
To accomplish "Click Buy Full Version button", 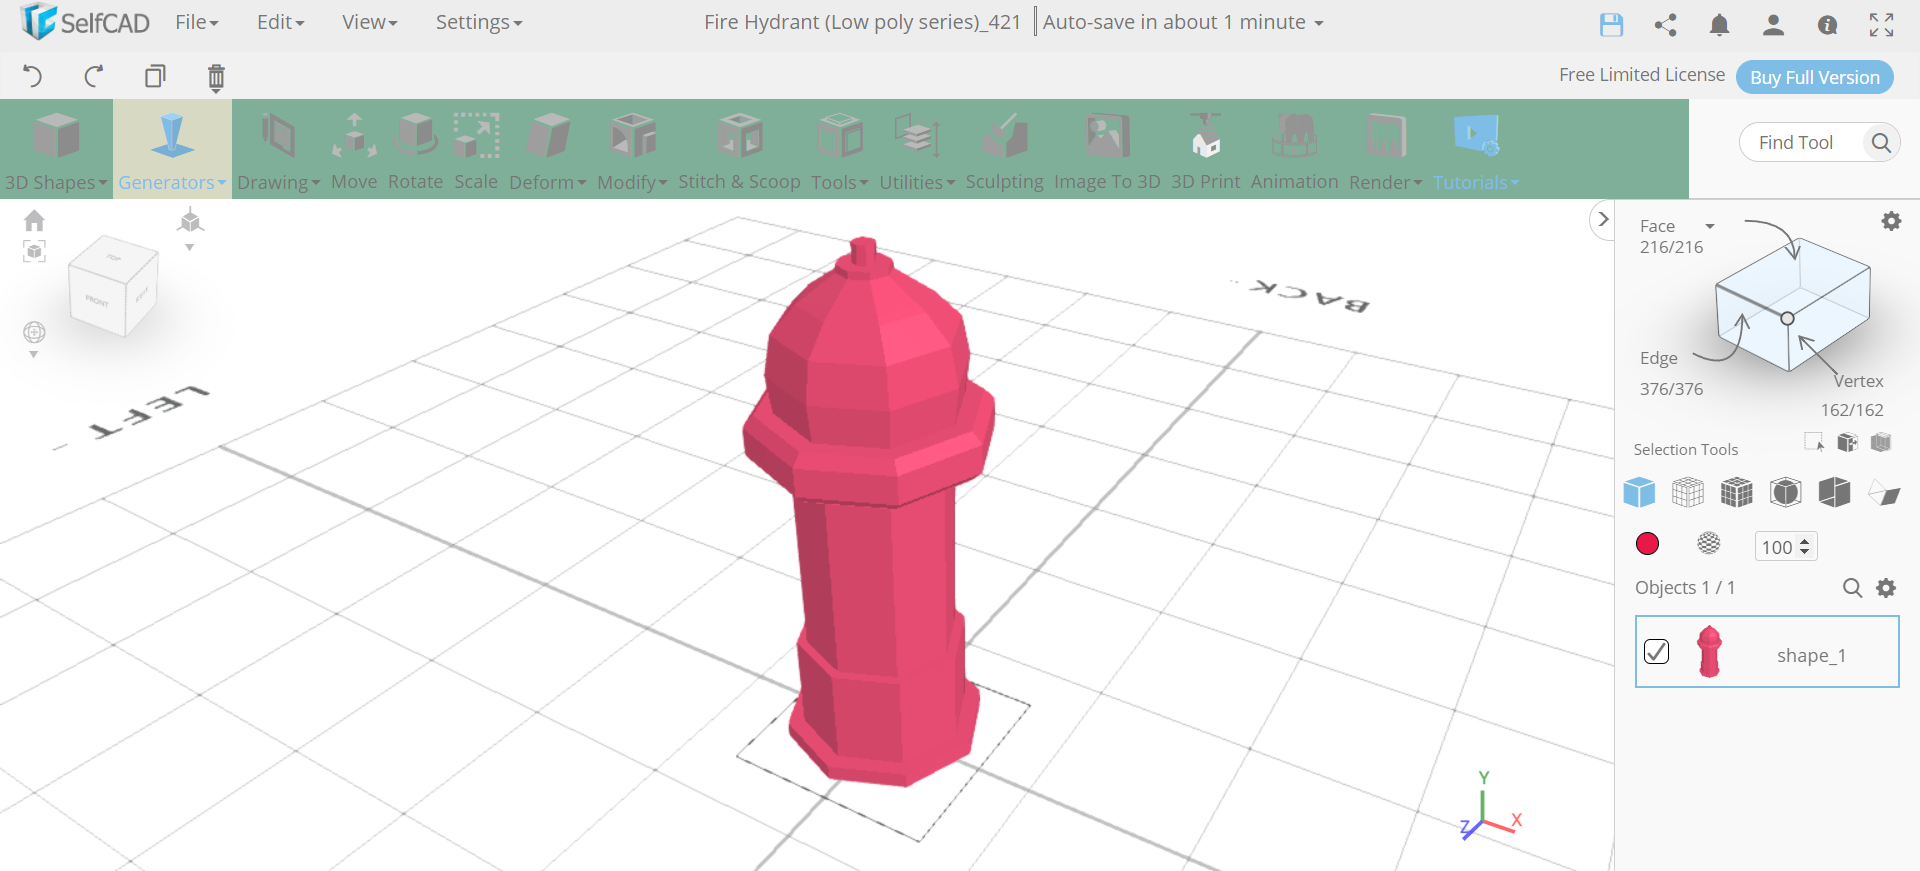I will [1814, 77].
